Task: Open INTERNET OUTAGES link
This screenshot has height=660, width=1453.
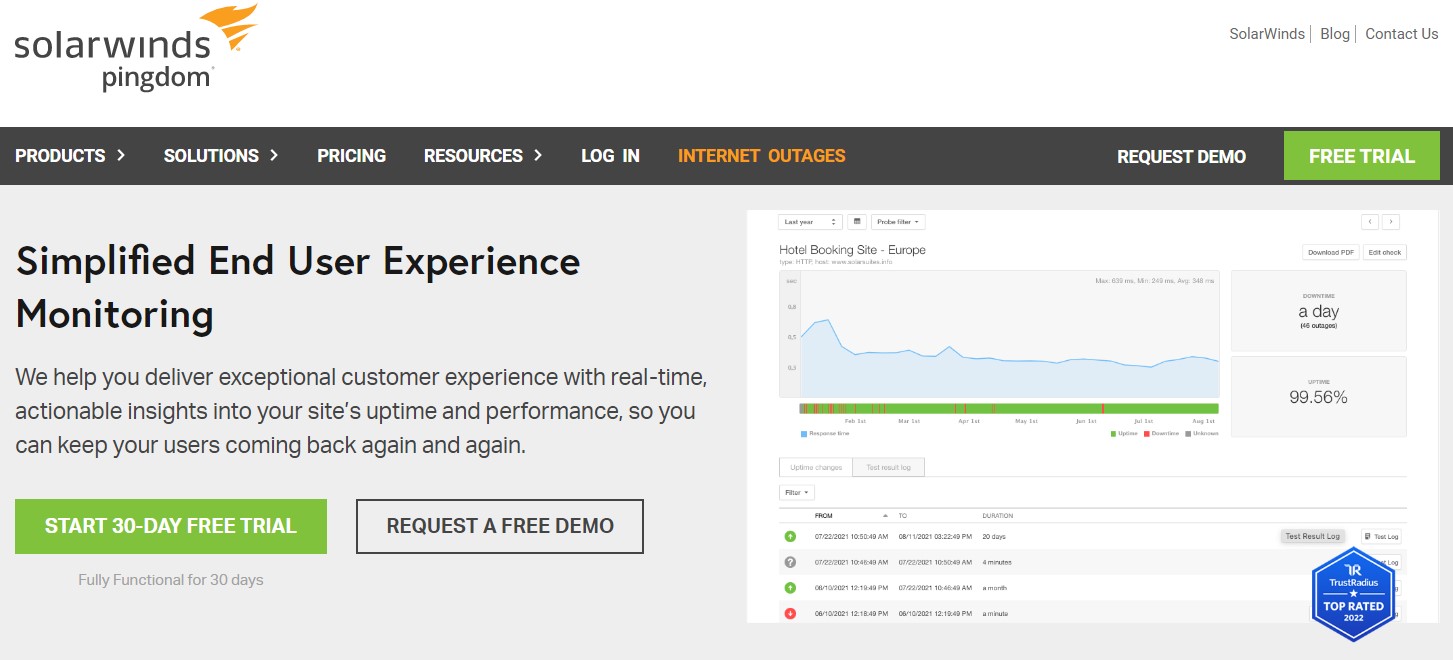Action: tap(761, 156)
